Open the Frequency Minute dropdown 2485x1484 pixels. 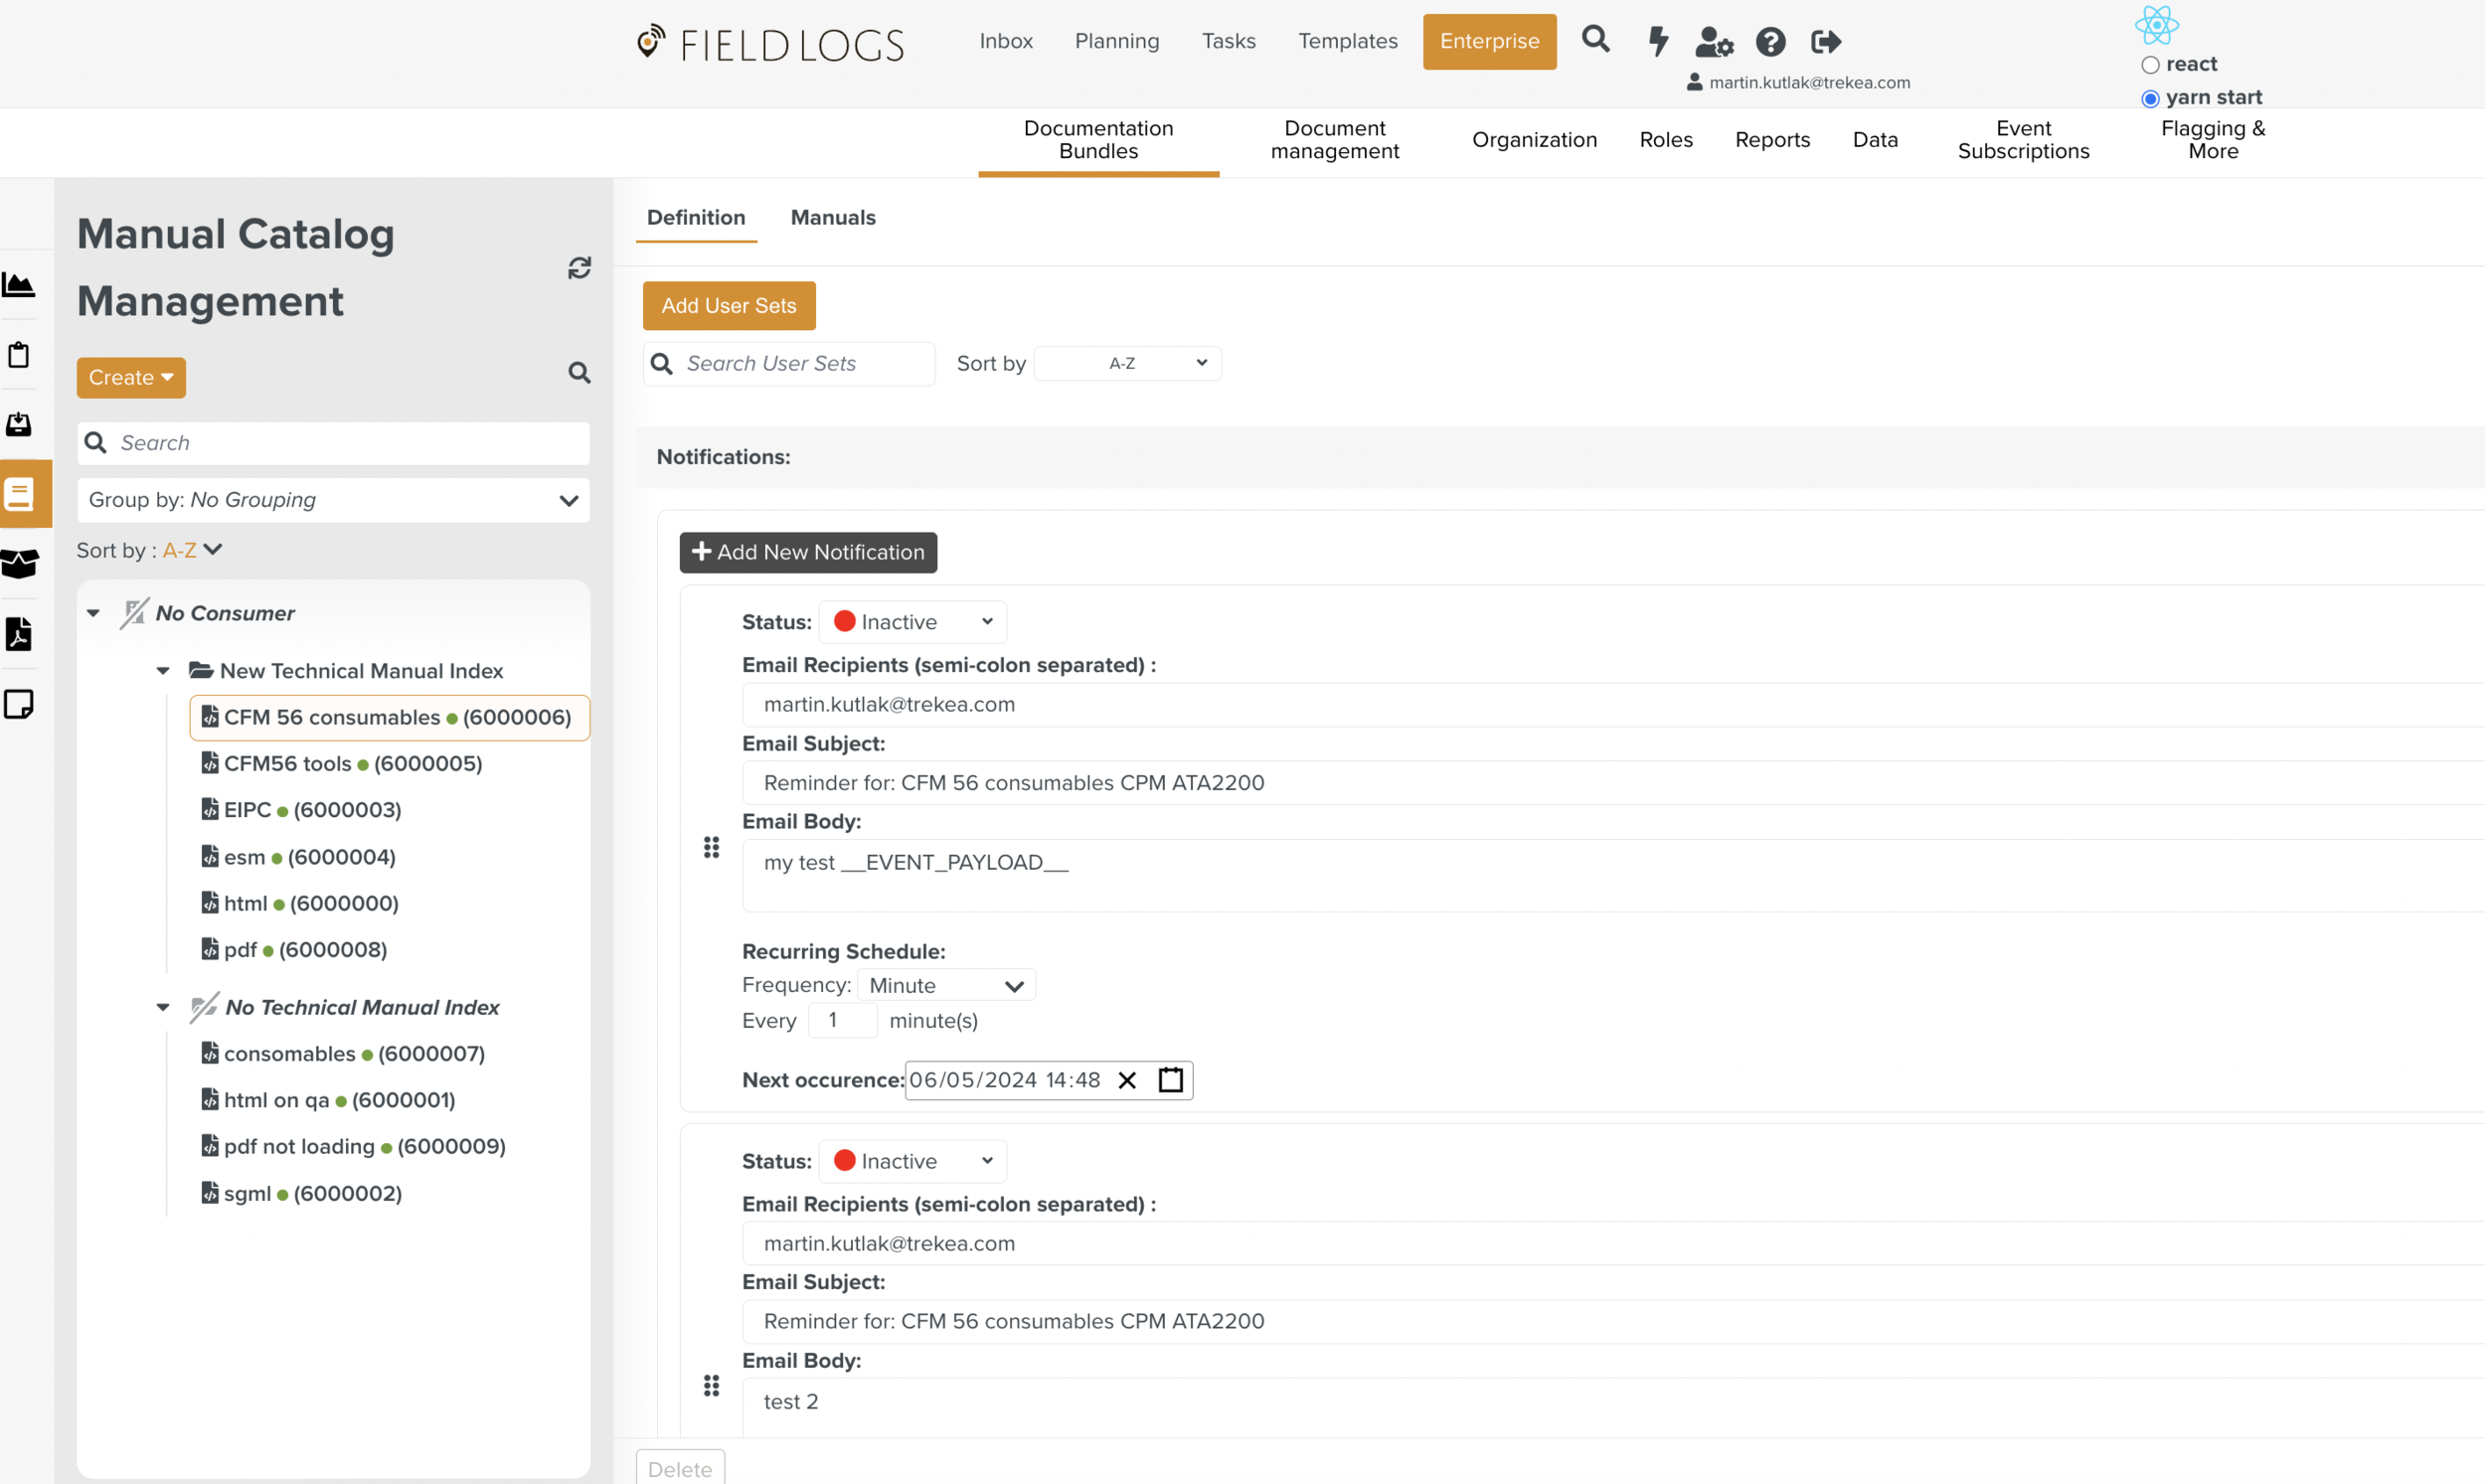click(945, 985)
